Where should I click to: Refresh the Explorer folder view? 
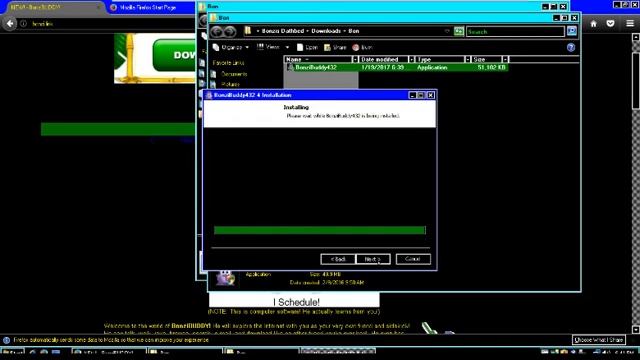point(459,31)
